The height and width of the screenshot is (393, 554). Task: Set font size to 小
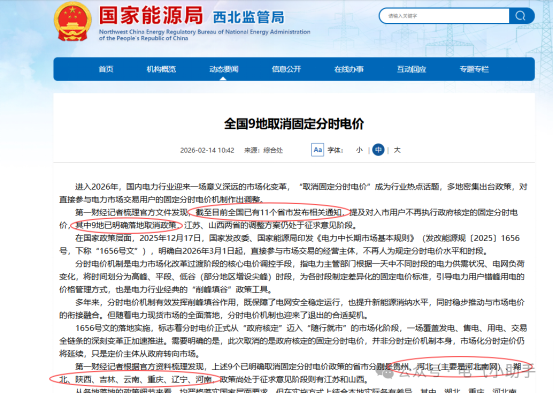(x=359, y=150)
